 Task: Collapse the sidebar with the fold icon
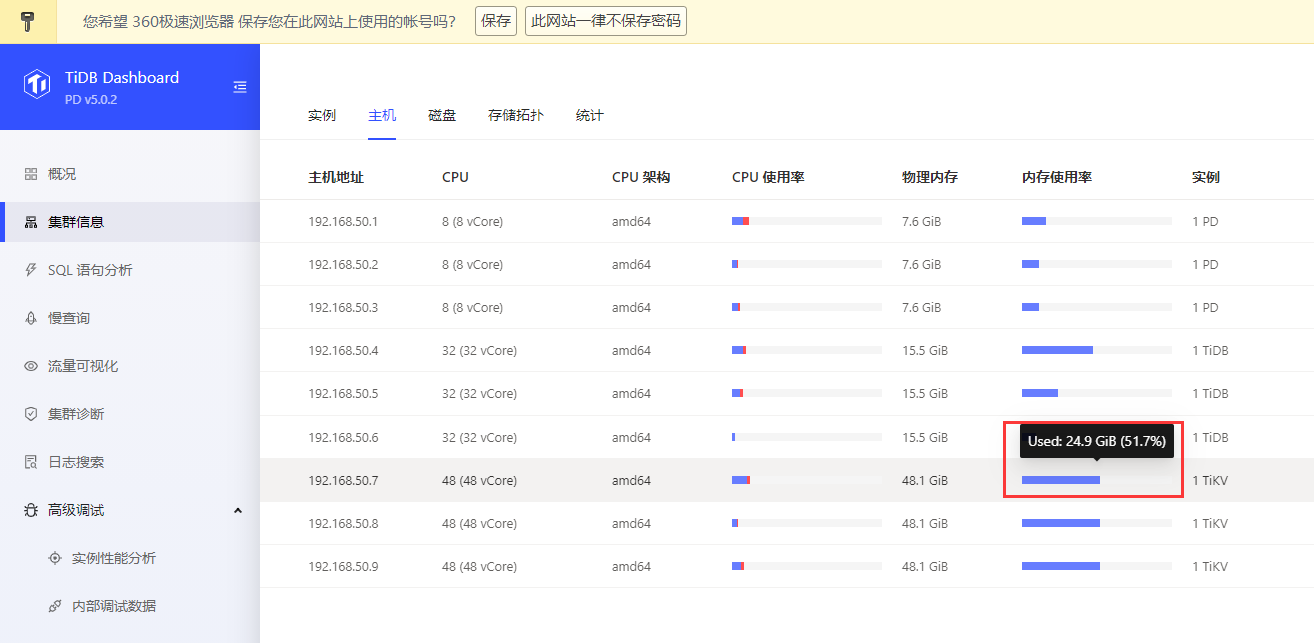coord(240,87)
